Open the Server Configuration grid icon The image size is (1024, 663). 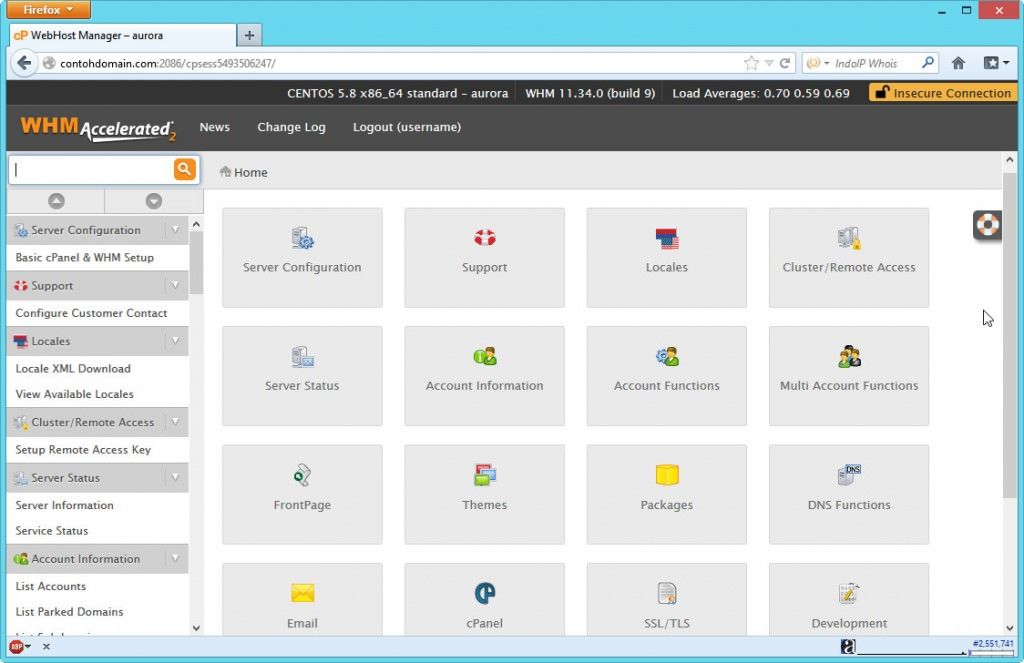click(302, 240)
